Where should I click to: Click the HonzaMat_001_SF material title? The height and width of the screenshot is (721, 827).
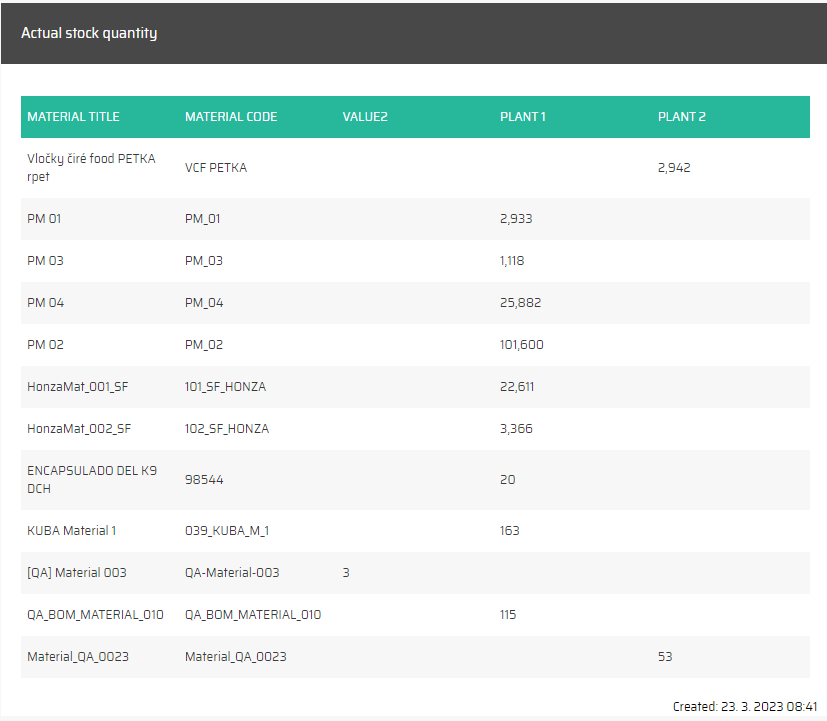click(79, 387)
